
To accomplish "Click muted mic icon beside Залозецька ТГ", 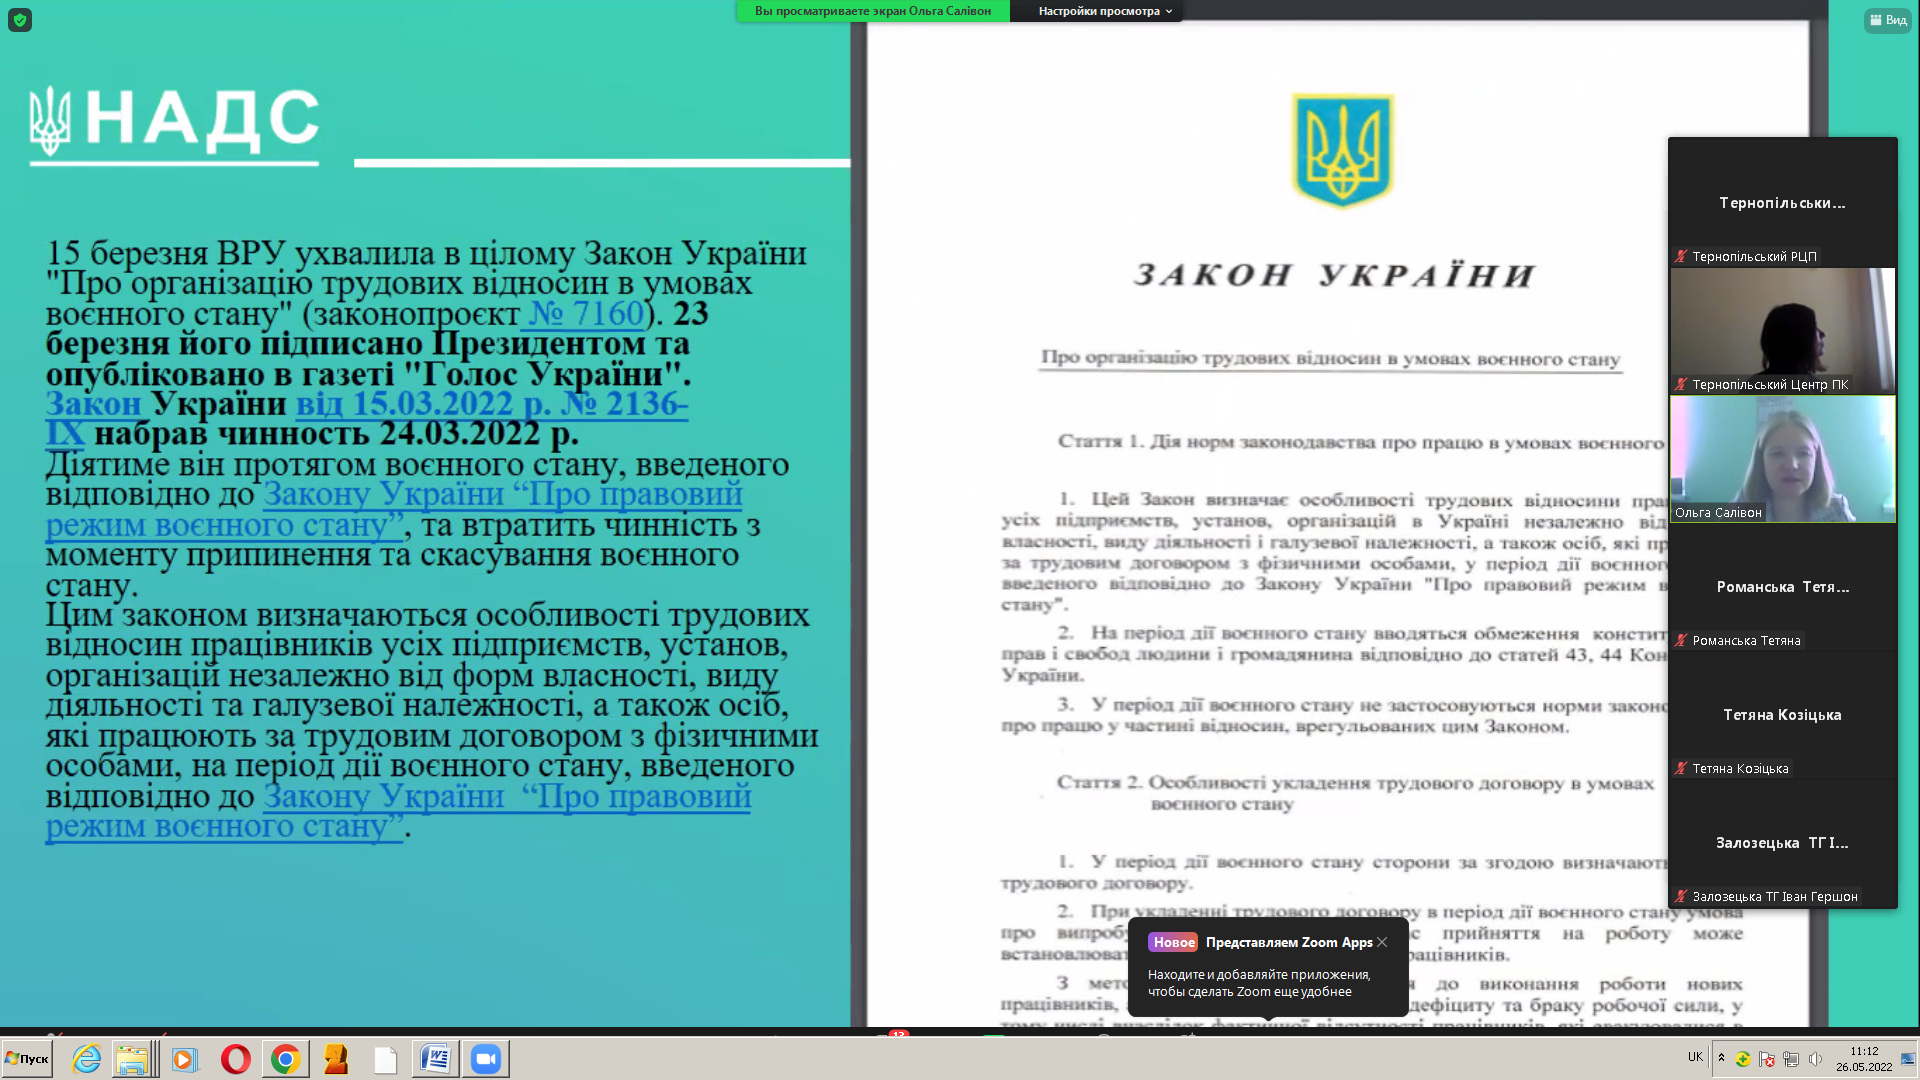I will (1681, 897).
